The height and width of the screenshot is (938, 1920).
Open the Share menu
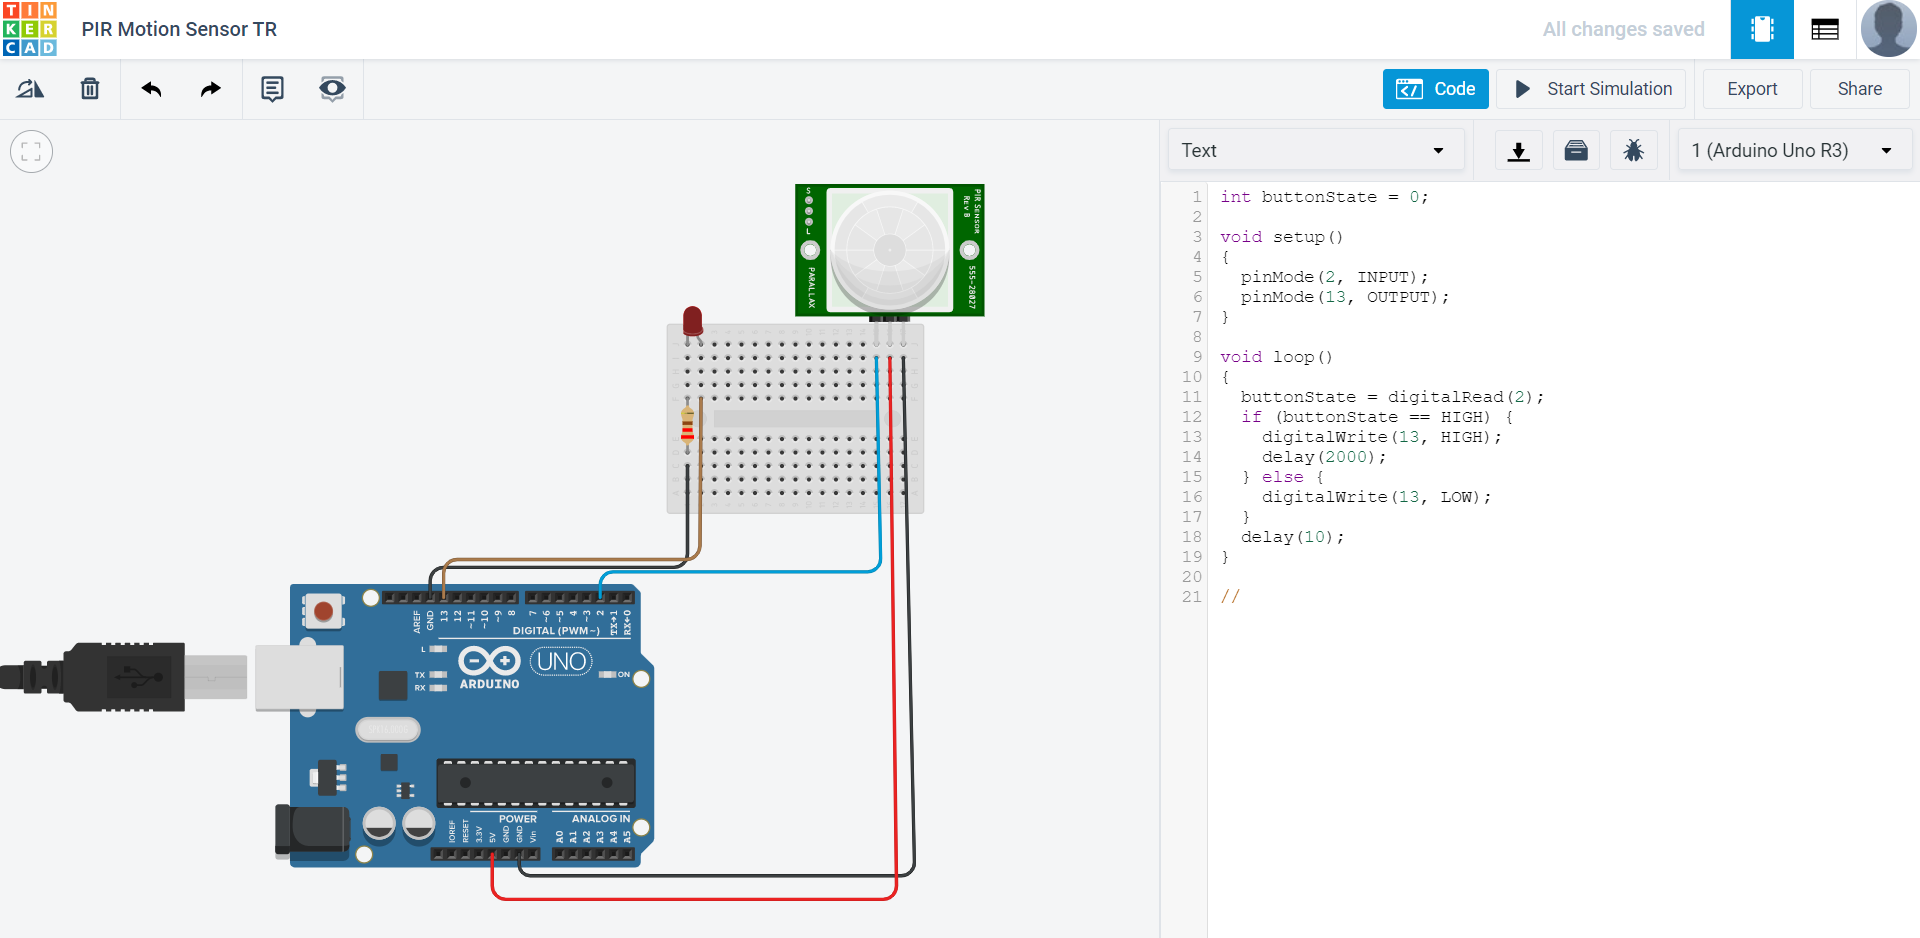tap(1859, 89)
